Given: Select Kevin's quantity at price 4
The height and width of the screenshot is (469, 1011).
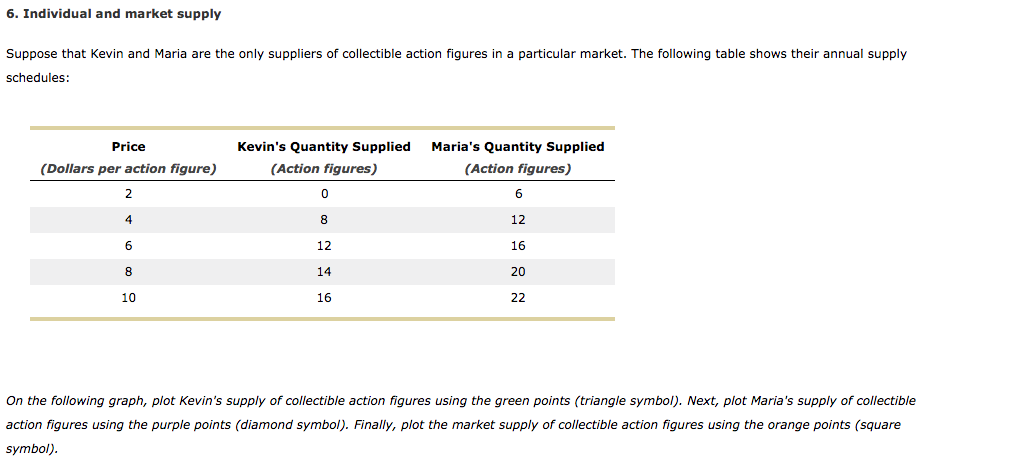Looking at the screenshot, I should 324,219.
